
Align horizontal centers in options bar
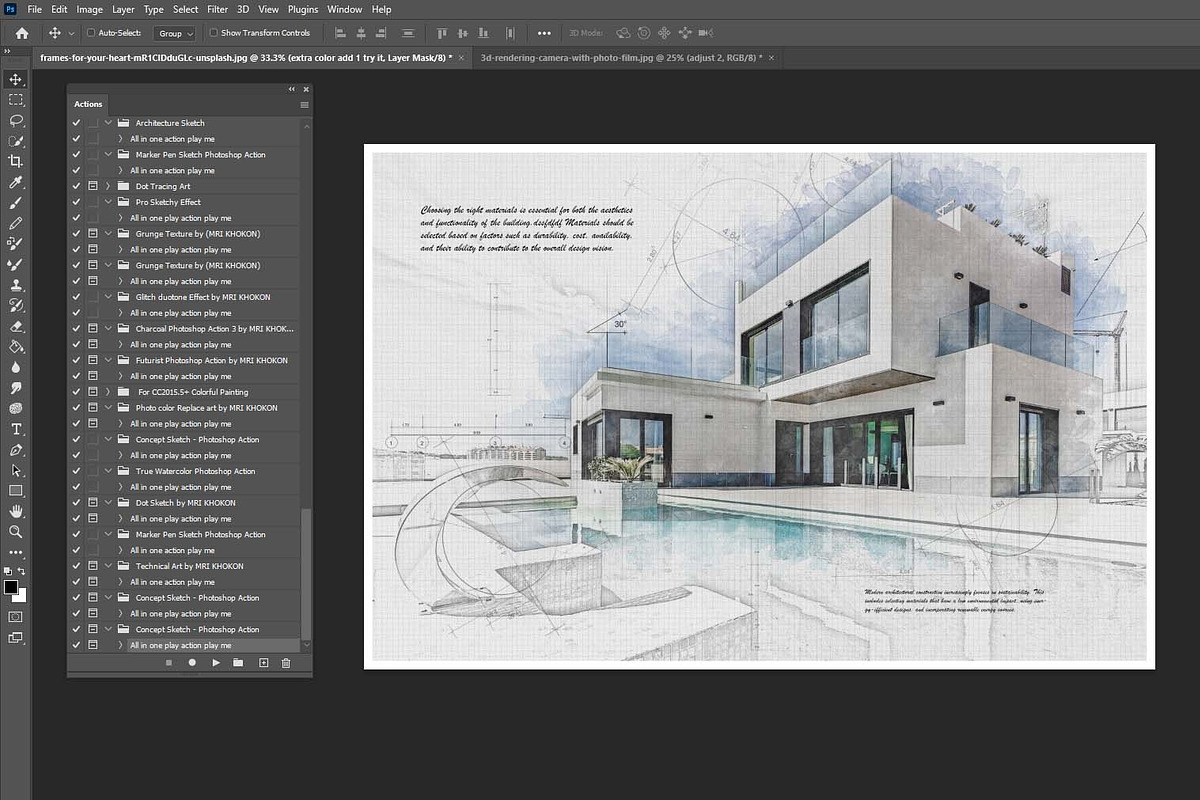(x=362, y=33)
